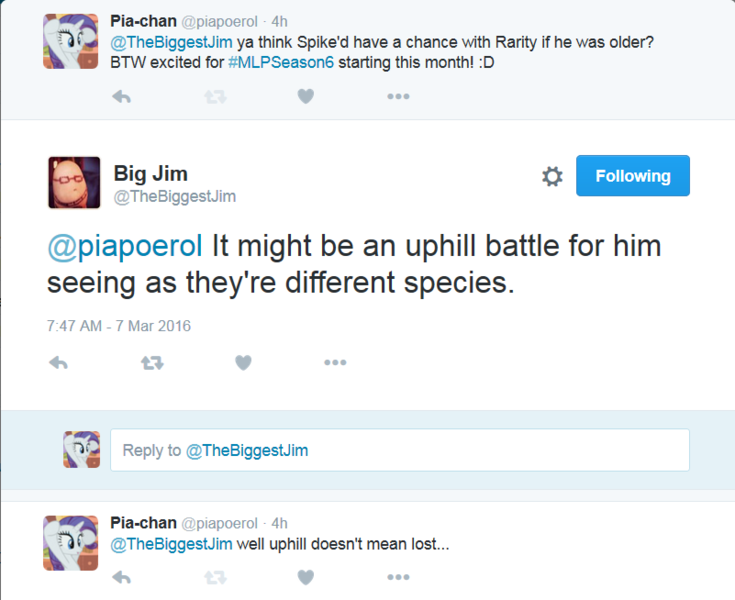Open the @piapoerol mention in Big Jim's tweet
The image size is (735, 600).
click(x=125, y=245)
